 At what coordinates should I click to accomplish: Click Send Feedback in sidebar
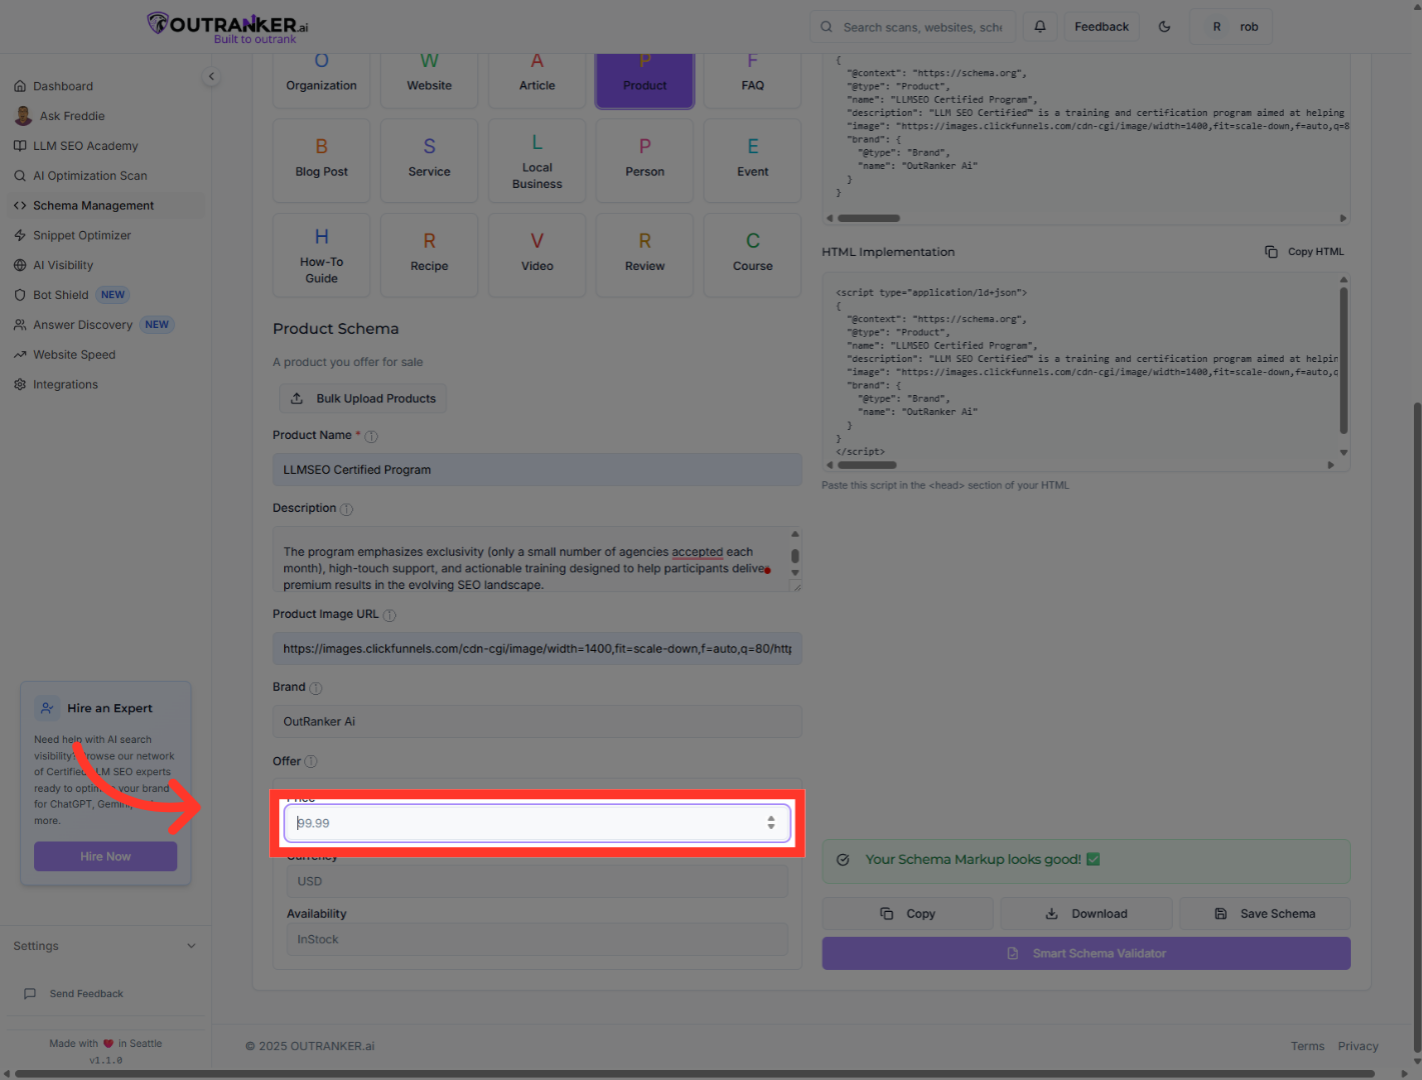(86, 994)
